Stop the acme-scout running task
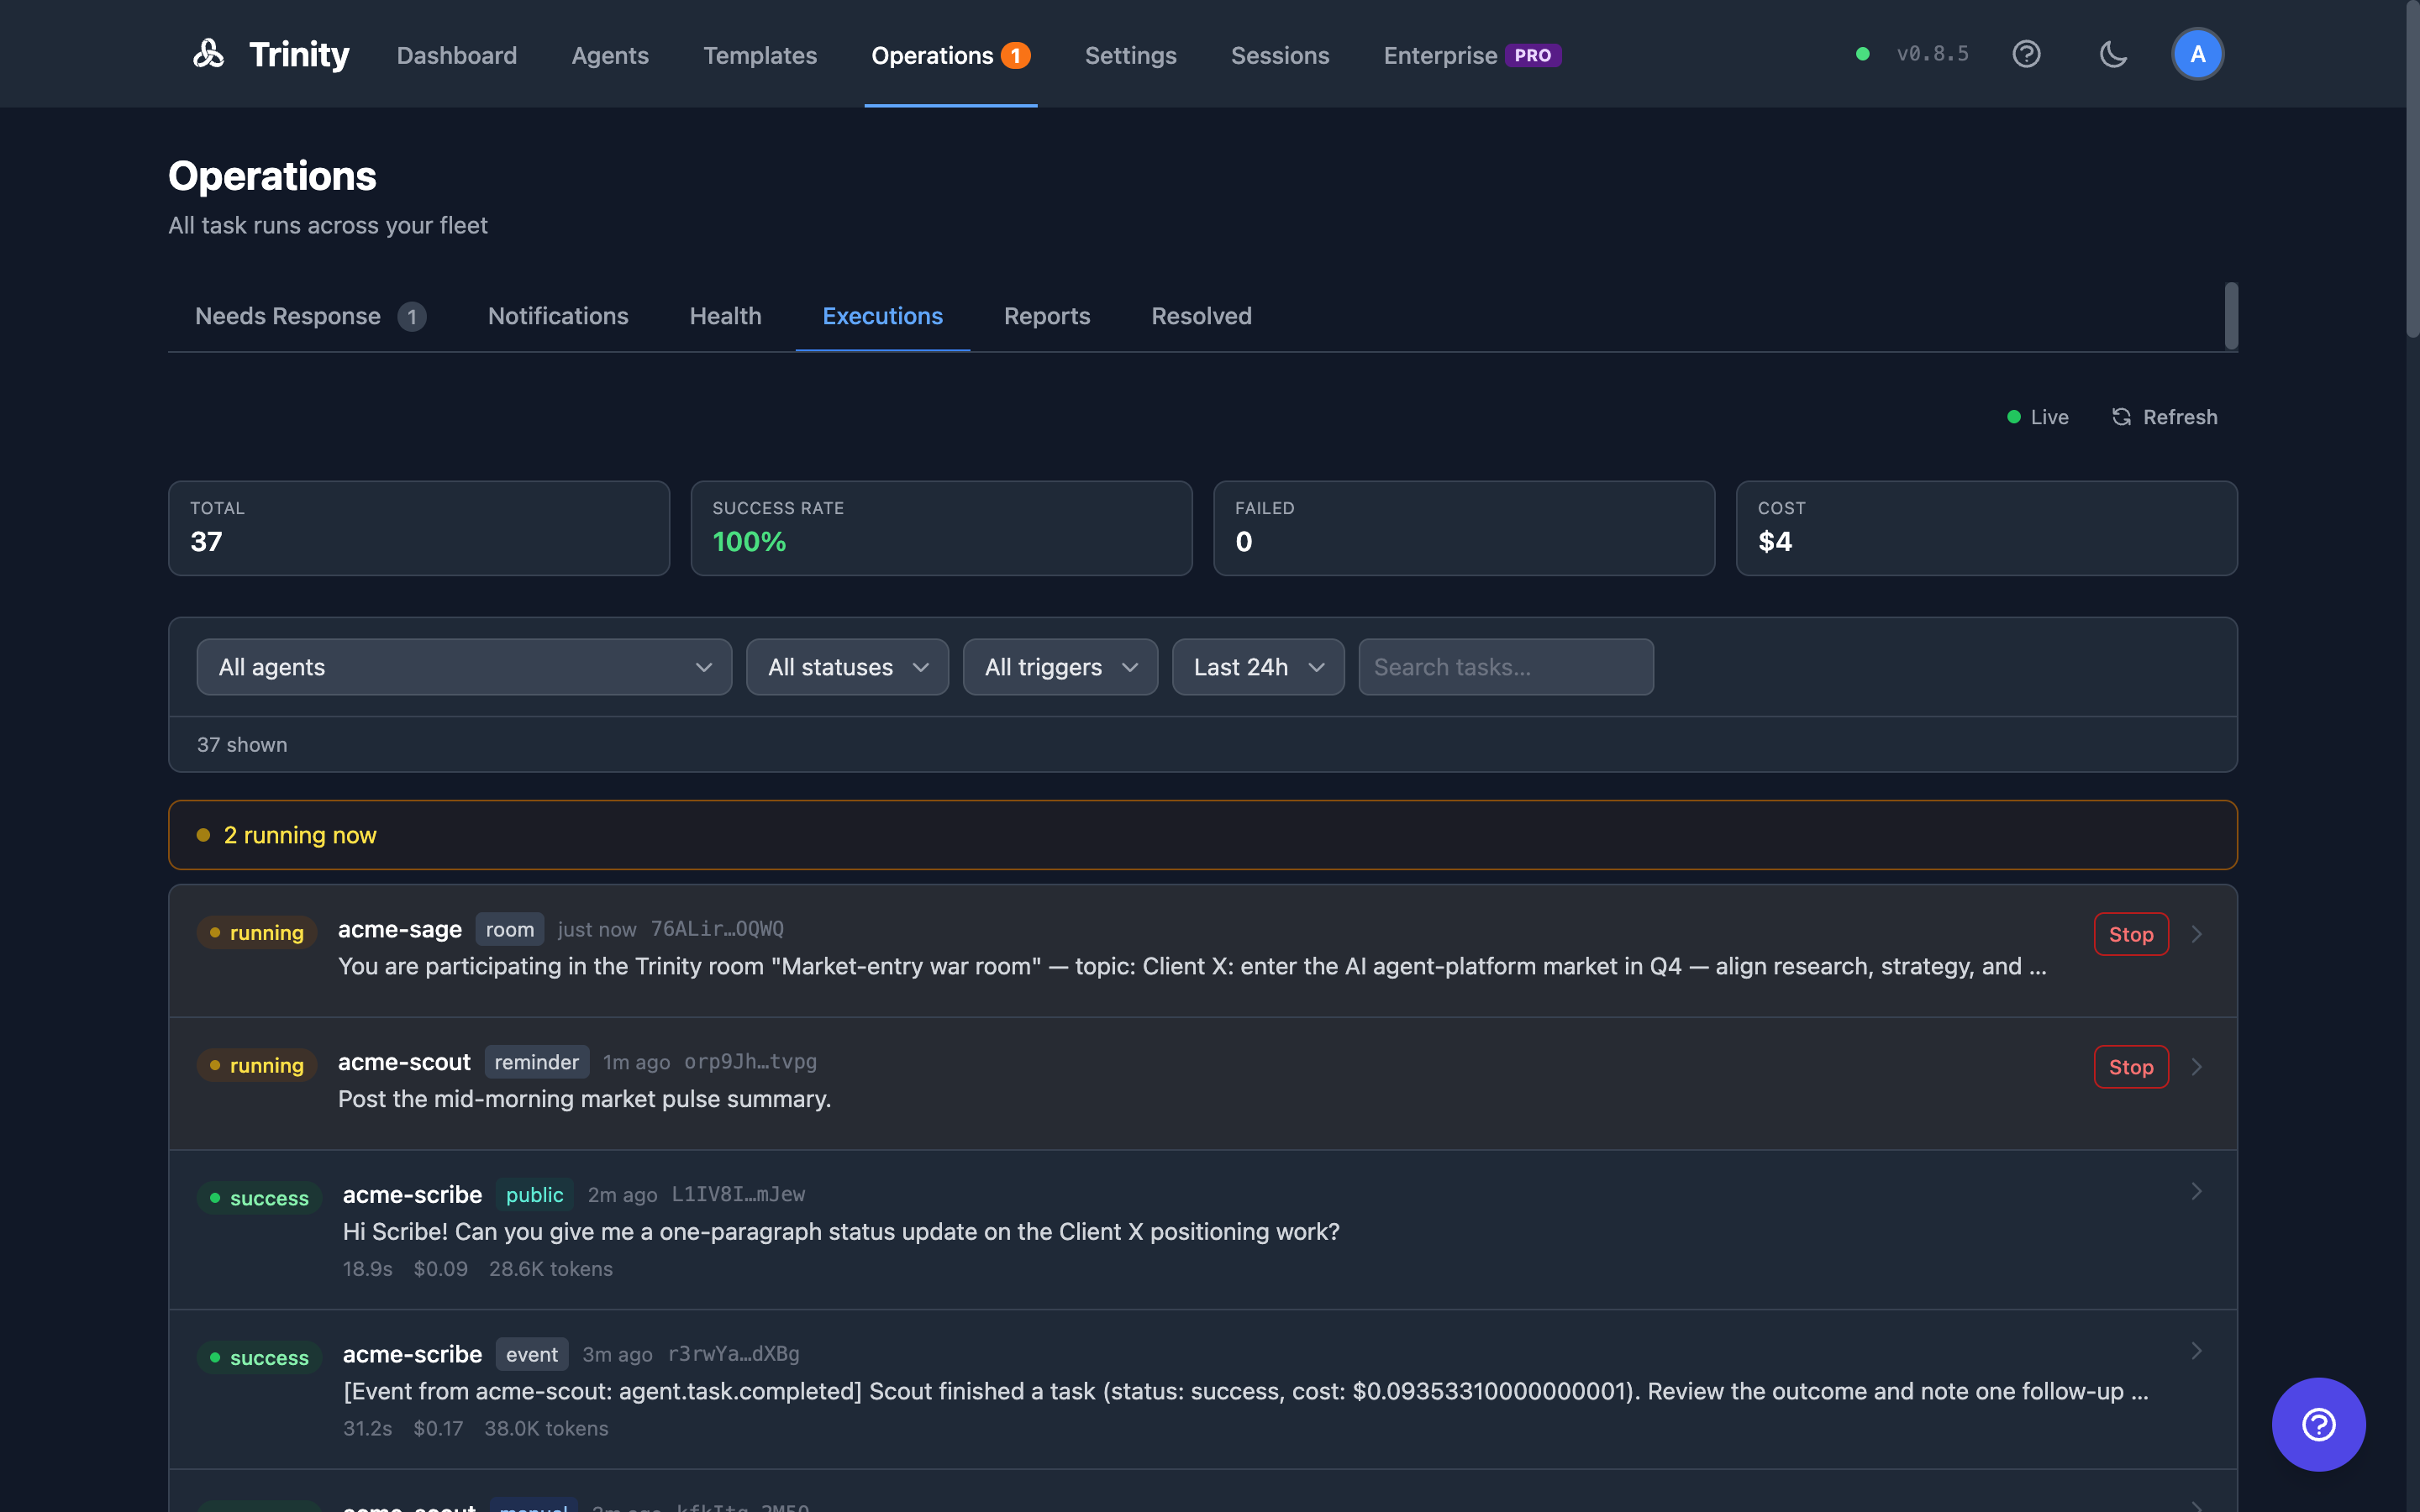The height and width of the screenshot is (1512, 2420). coord(2131,1067)
